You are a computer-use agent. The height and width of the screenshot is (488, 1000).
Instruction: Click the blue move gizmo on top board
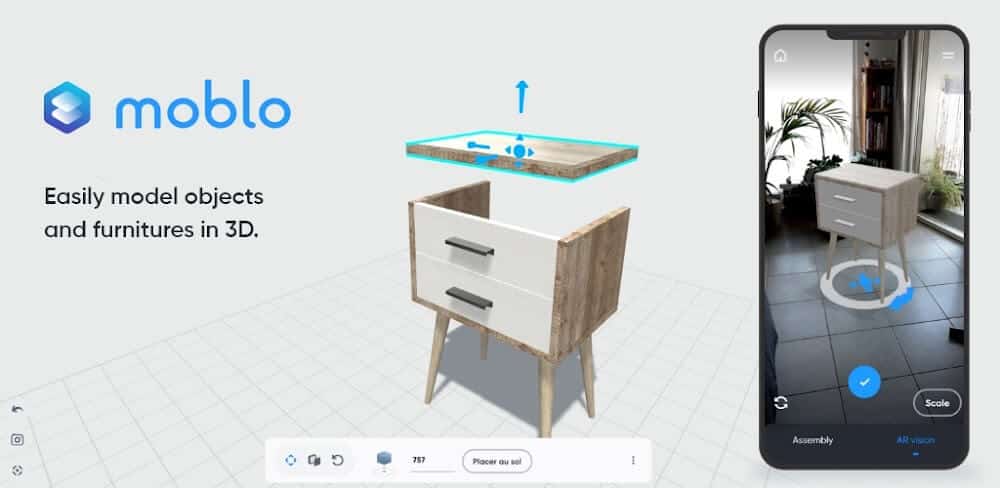coord(519,152)
